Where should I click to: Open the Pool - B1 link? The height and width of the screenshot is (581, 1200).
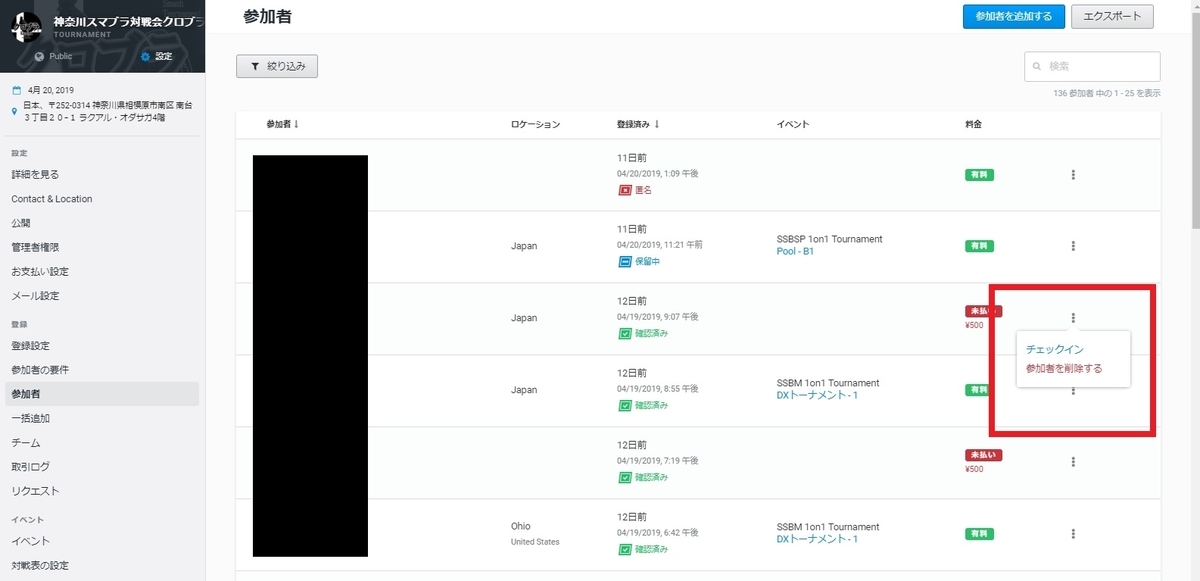[795, 251]
